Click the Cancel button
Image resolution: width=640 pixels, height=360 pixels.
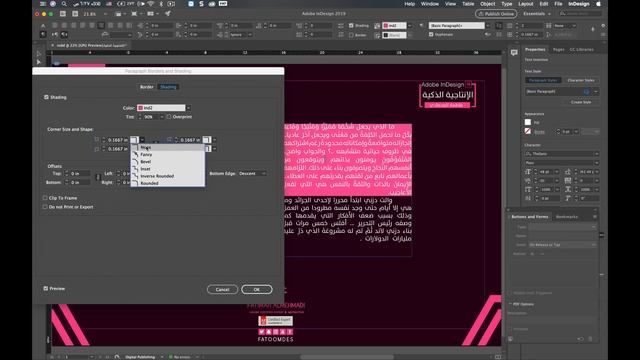pos(222,289)
